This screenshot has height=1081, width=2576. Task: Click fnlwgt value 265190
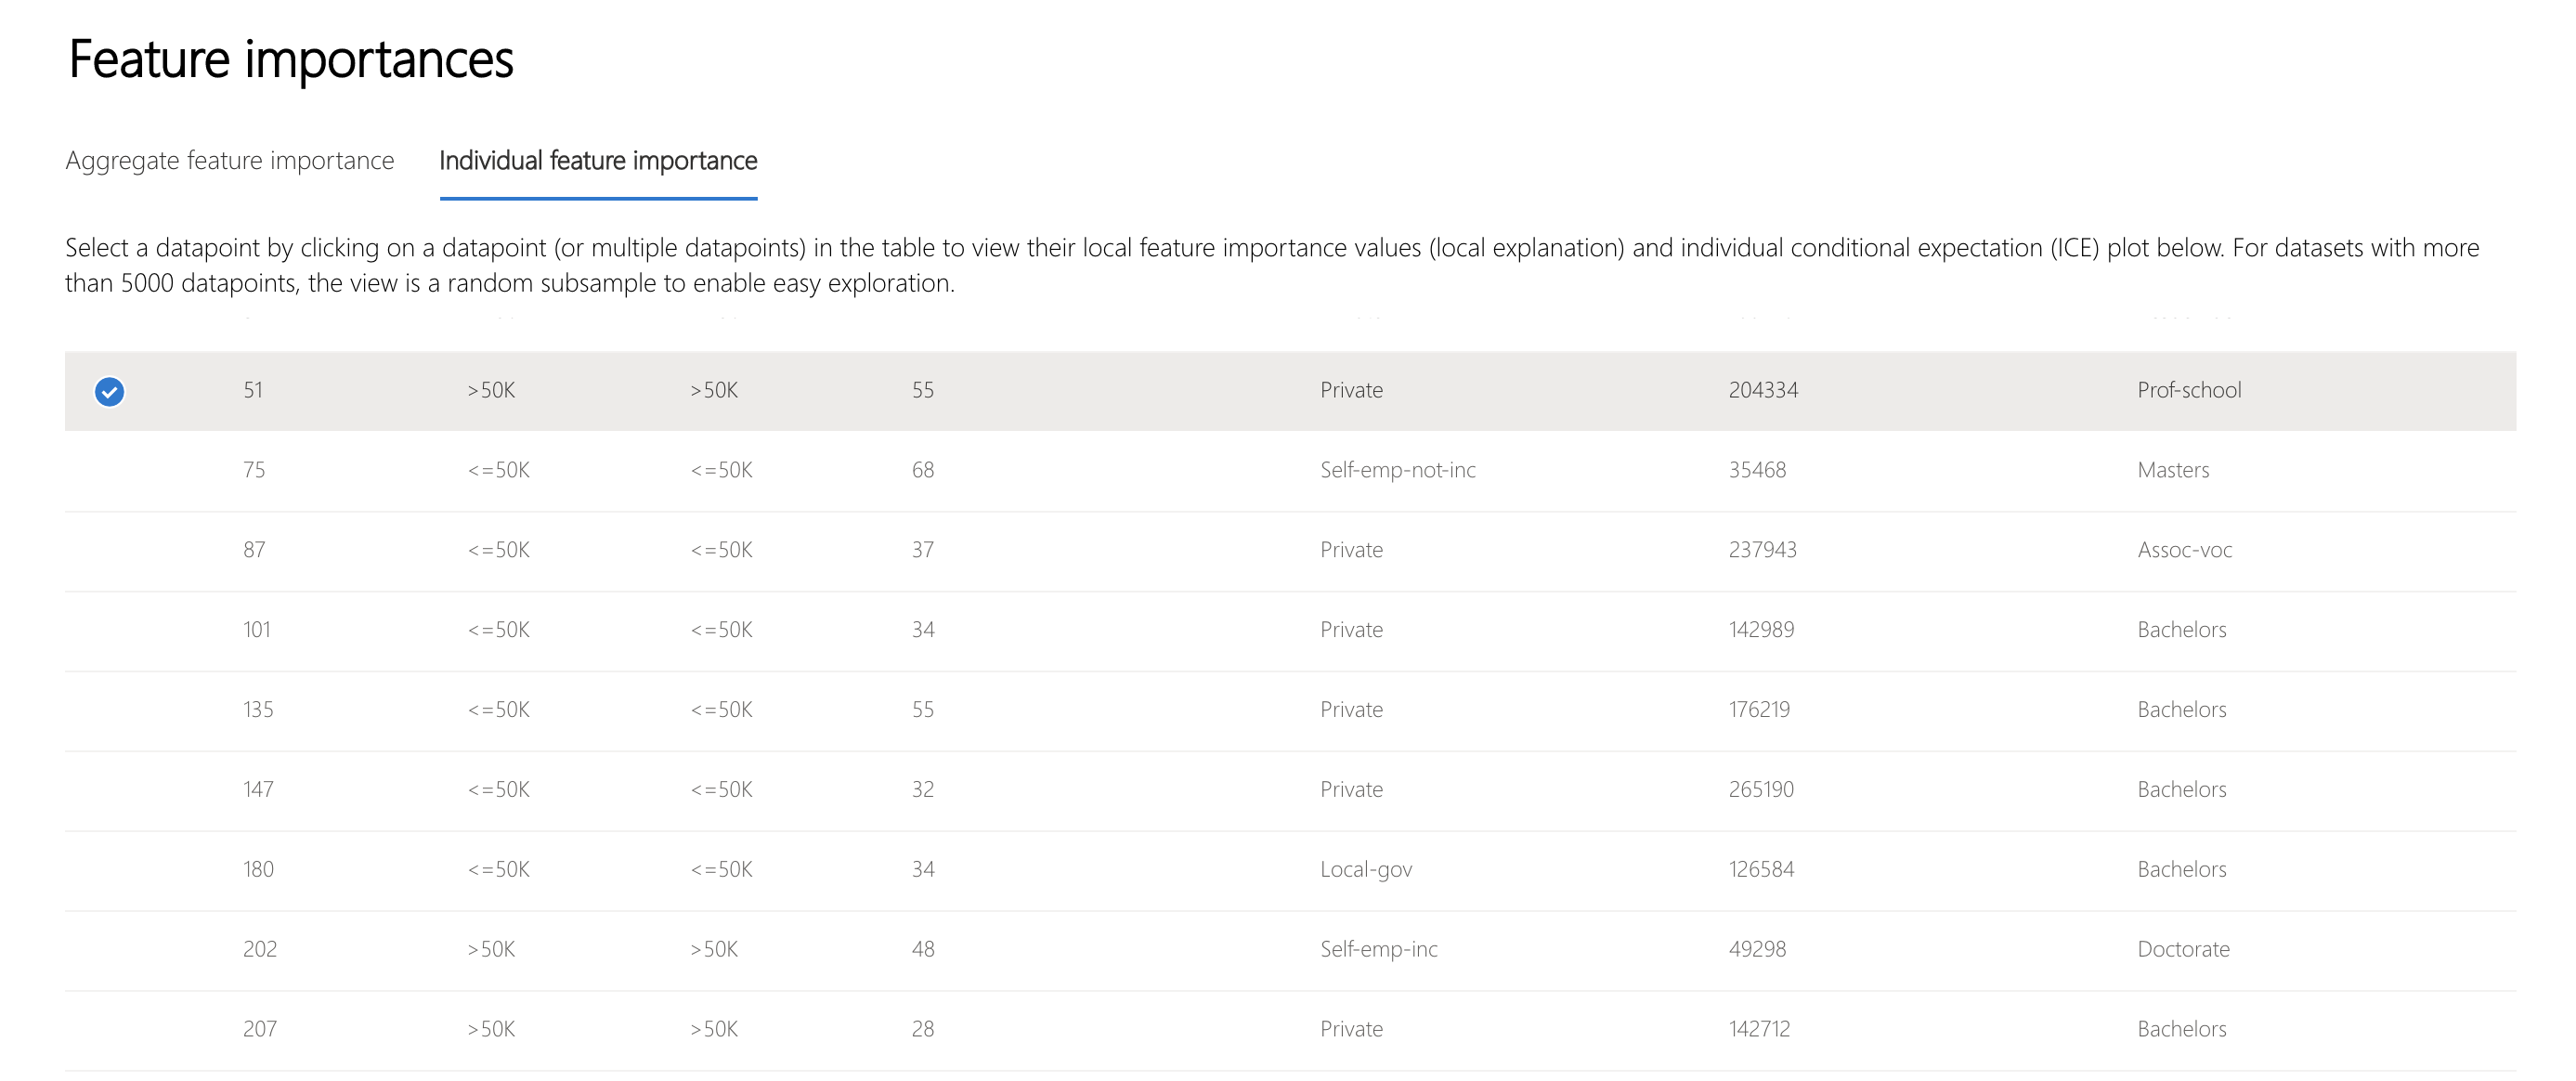(1761, 790)
